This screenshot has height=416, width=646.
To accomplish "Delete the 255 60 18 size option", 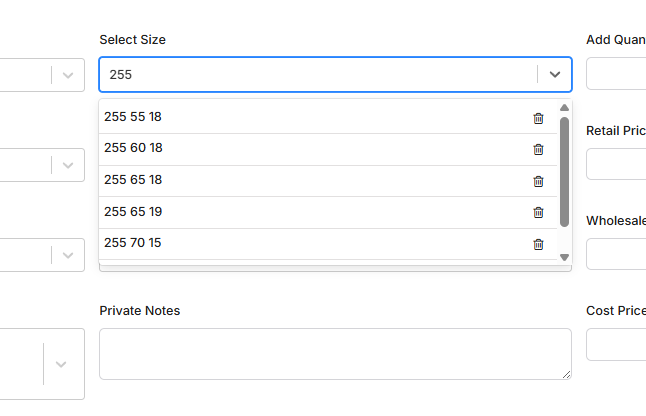I will 538,149.
